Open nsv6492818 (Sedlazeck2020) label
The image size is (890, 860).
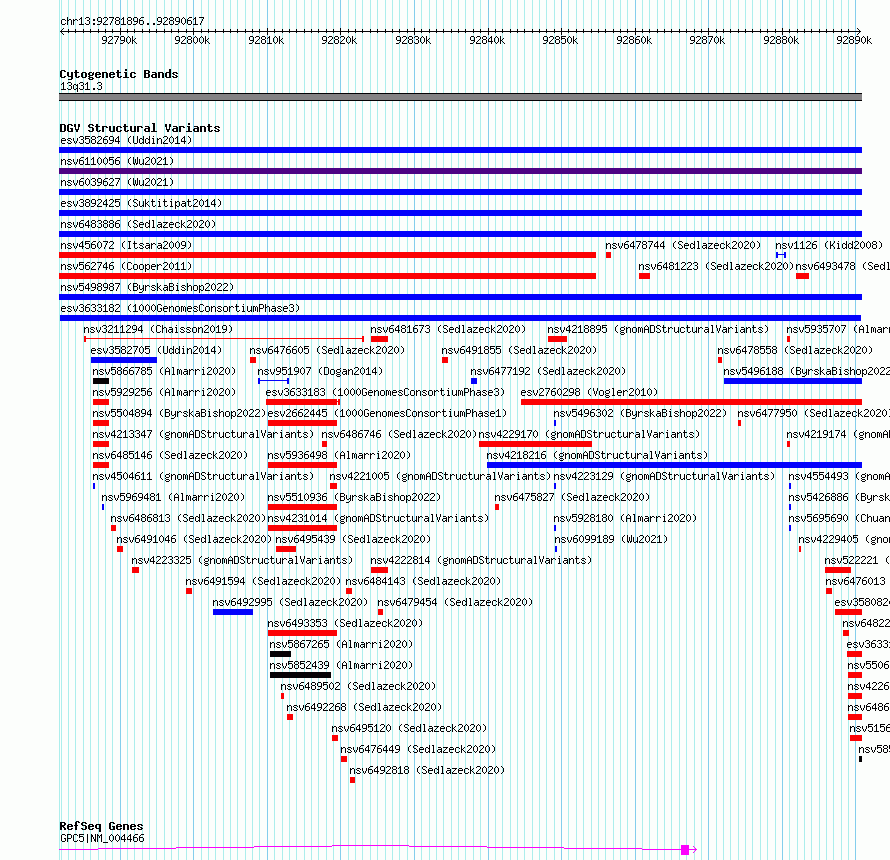[427, 770]
